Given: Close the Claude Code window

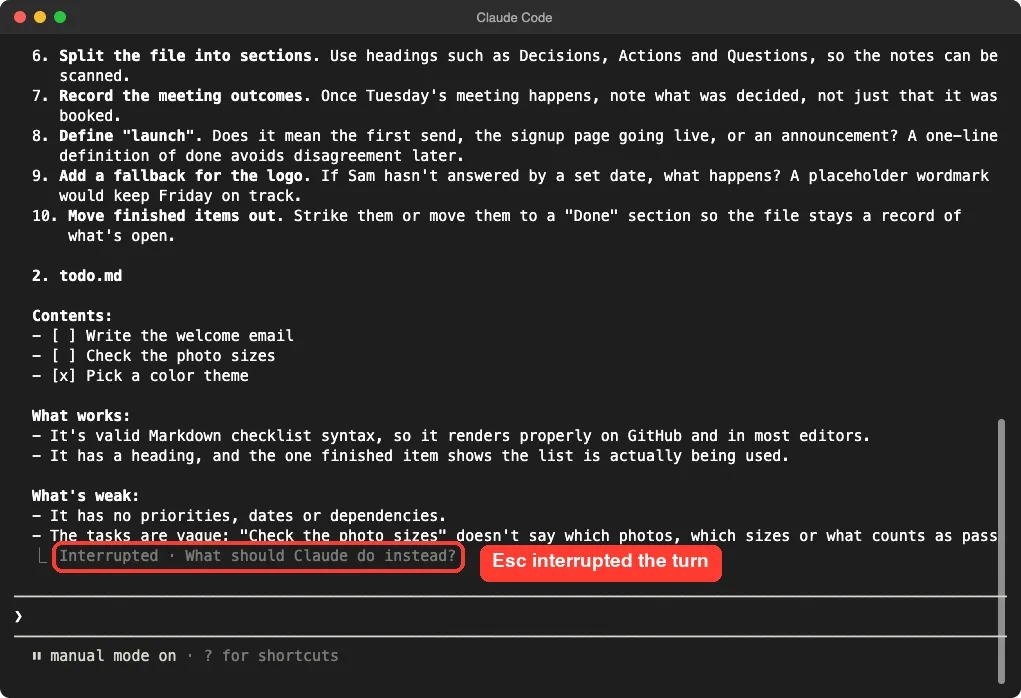Looking at the screenshot, I should point(20,18).
